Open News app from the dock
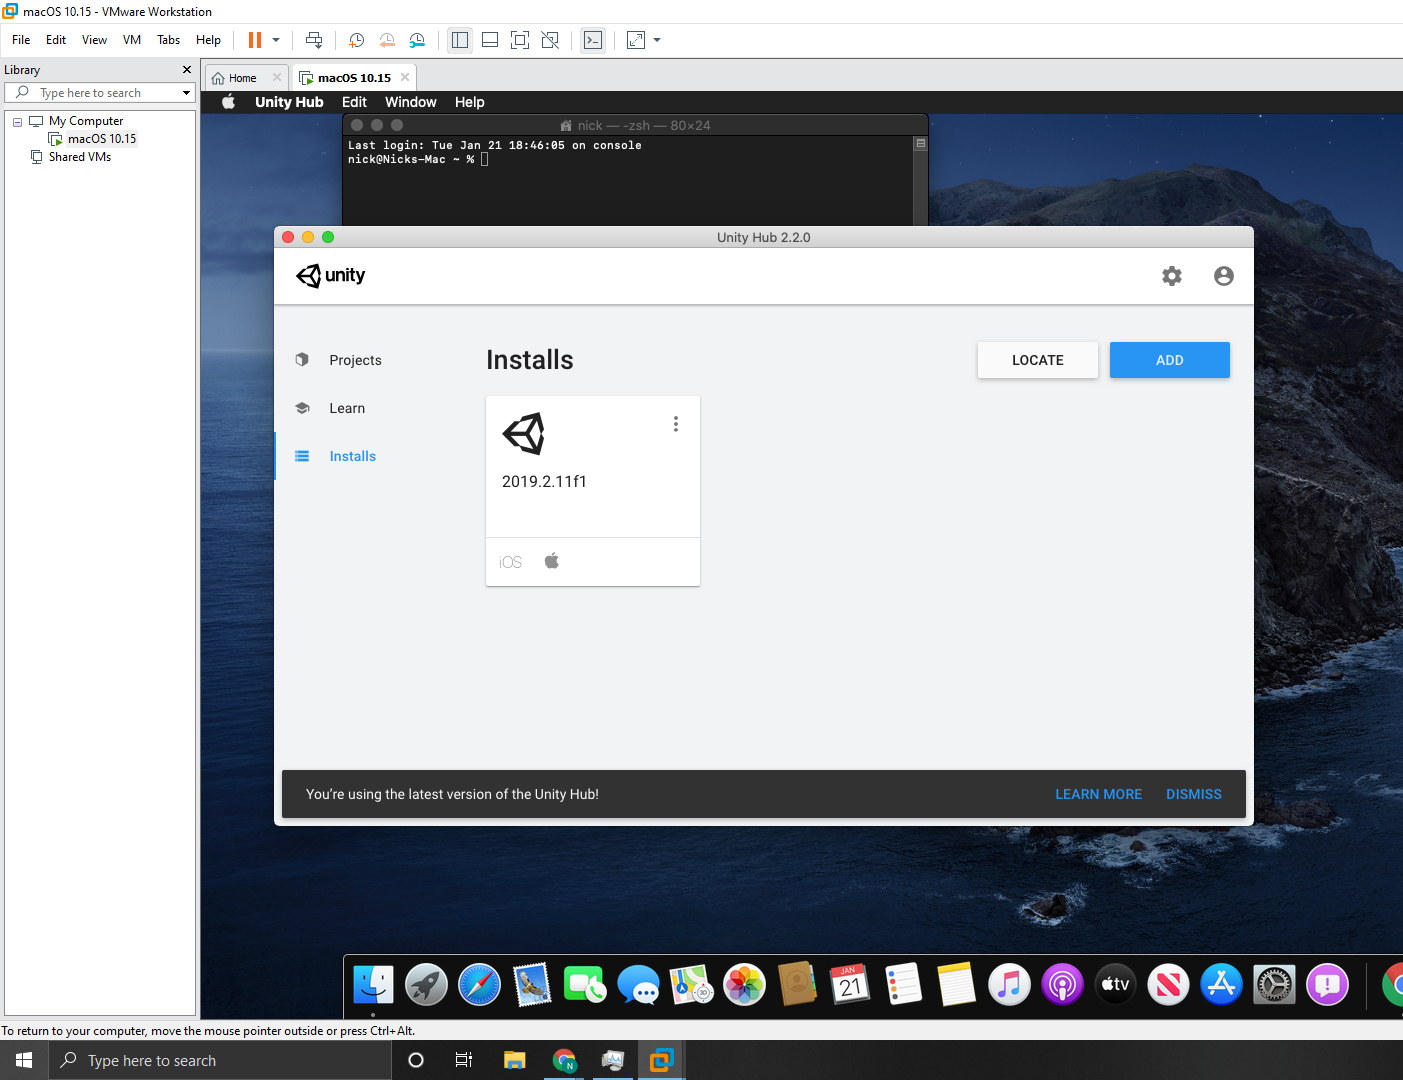The image size is (1403, 1080). 1168,985
